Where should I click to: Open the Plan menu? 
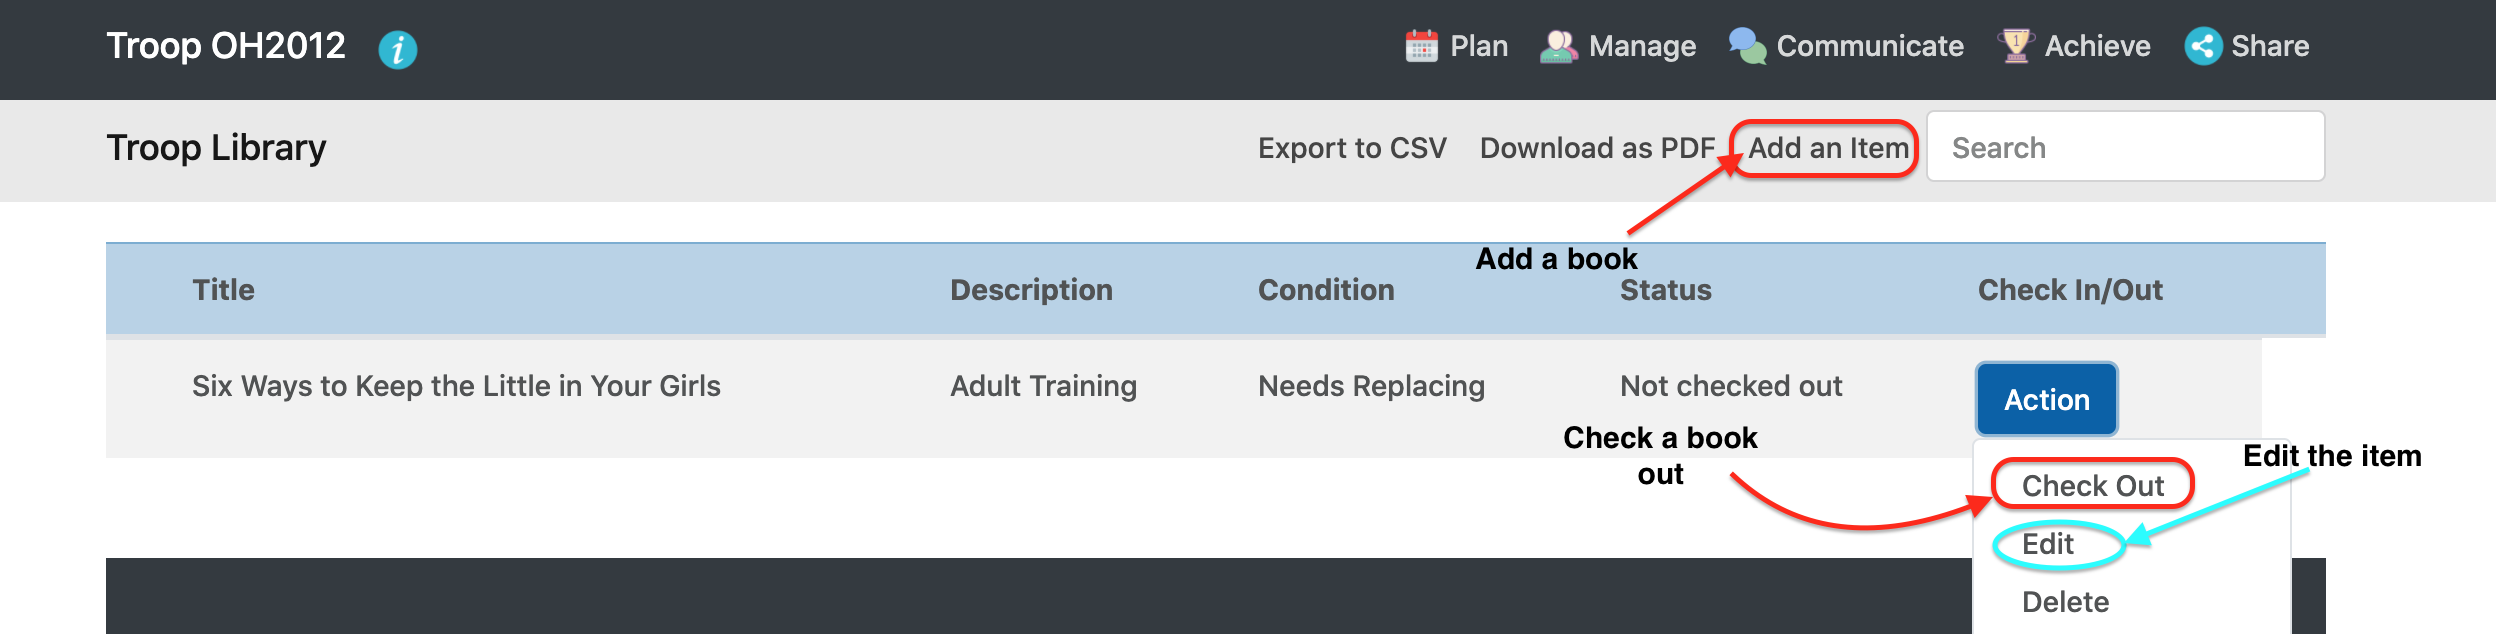1479,46
